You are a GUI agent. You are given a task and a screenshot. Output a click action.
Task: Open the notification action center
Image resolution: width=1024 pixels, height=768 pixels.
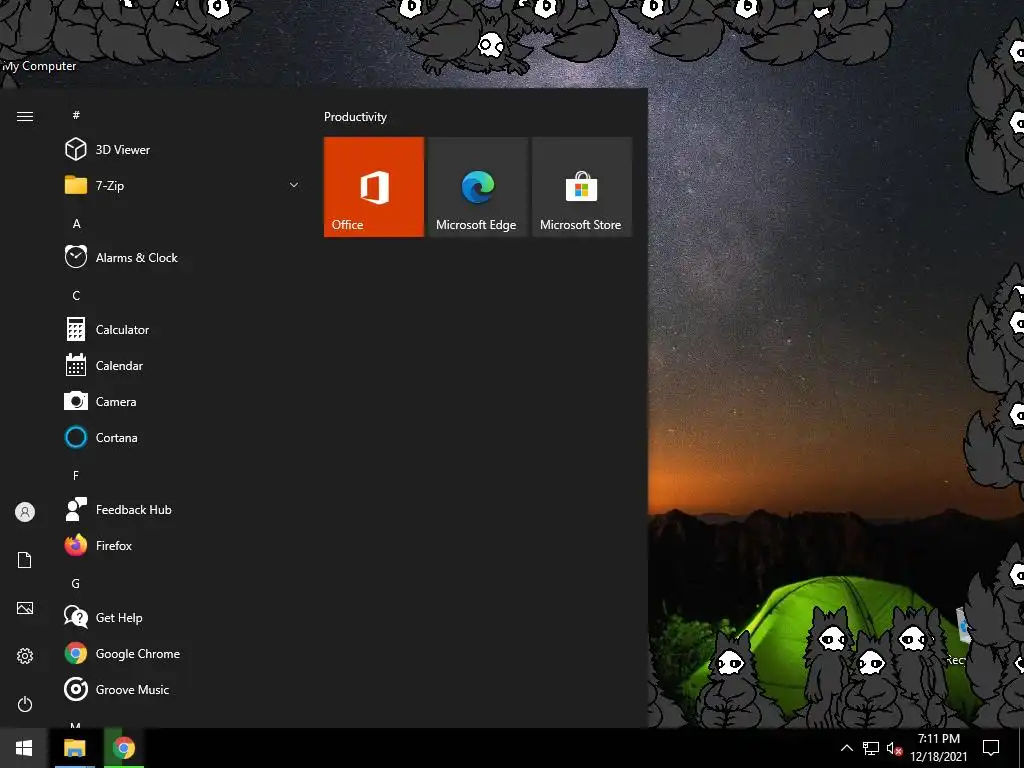pos(991,748)
